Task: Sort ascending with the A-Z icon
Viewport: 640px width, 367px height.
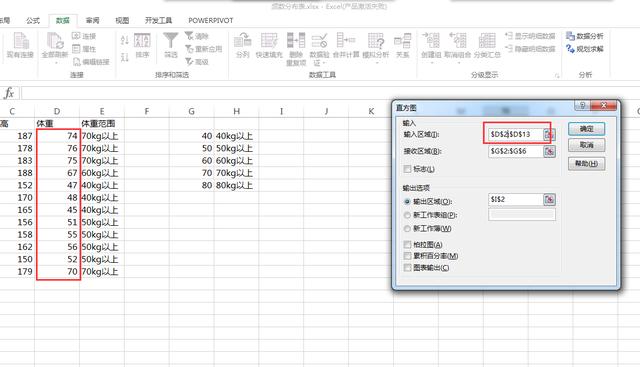Action: (125, 40)
